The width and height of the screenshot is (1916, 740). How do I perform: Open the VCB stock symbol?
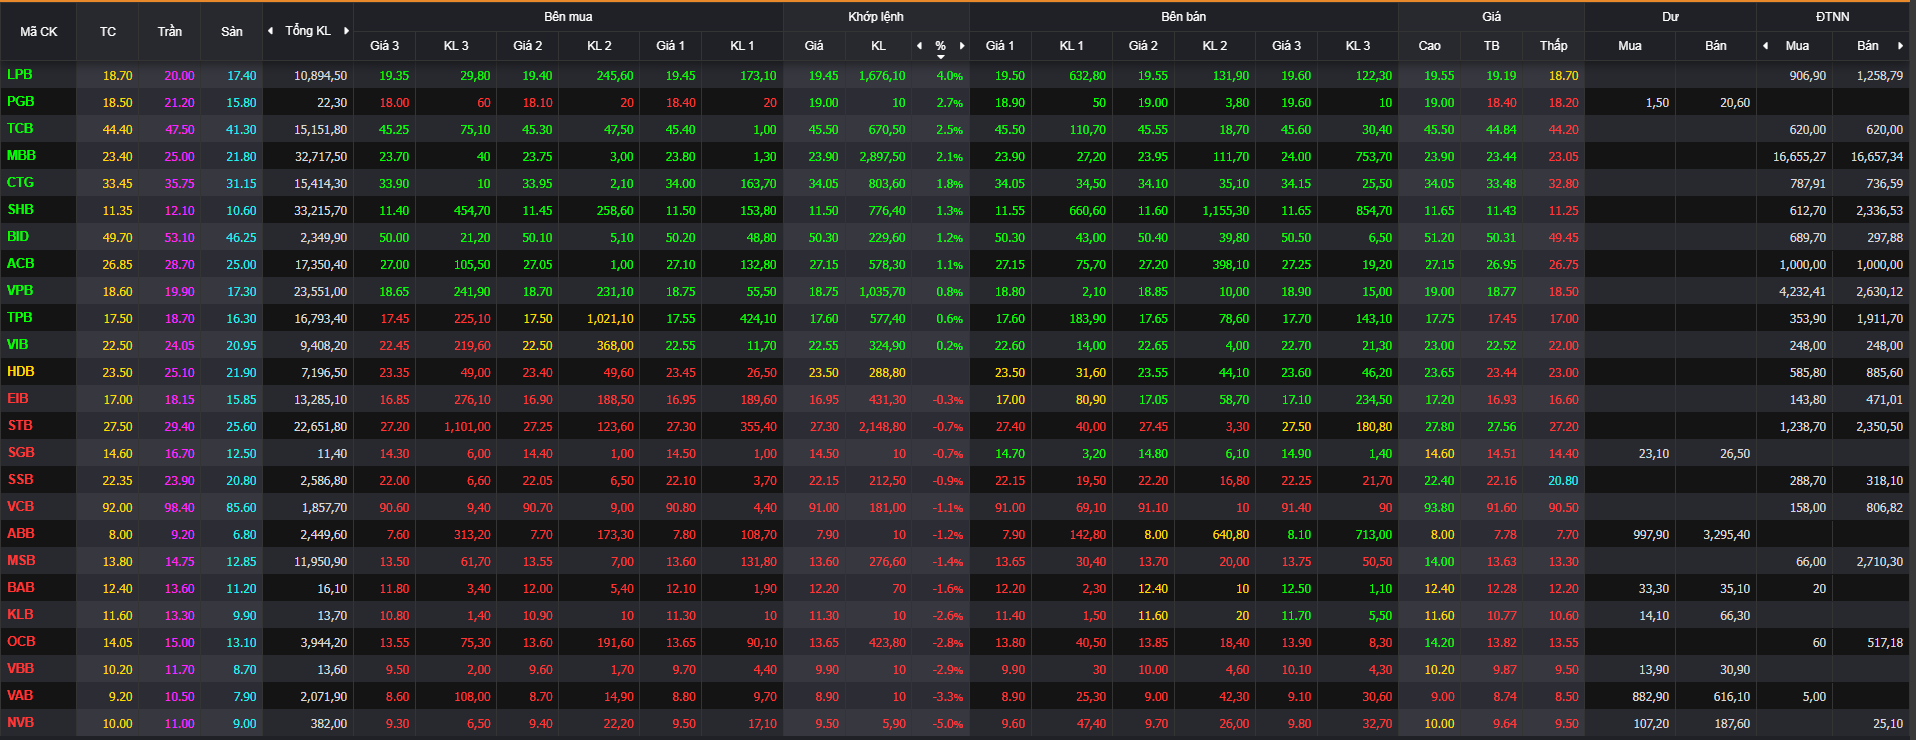(x=20, y=507)
